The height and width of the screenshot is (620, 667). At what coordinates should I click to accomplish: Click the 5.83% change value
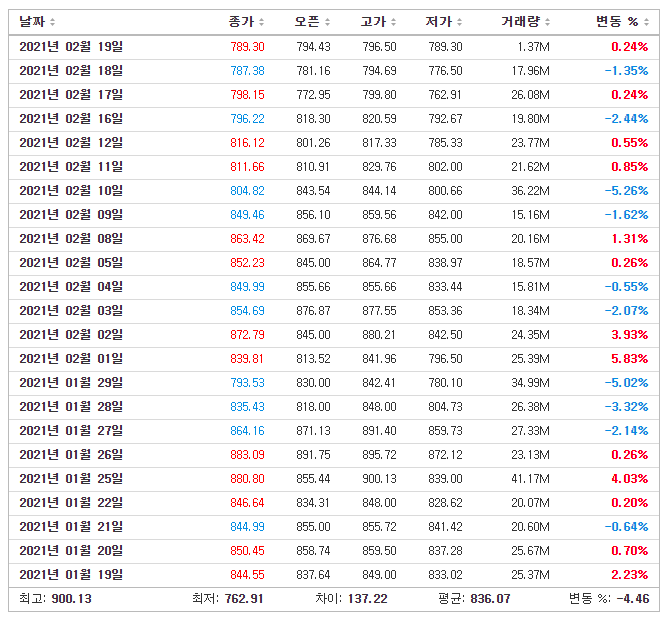630,359
